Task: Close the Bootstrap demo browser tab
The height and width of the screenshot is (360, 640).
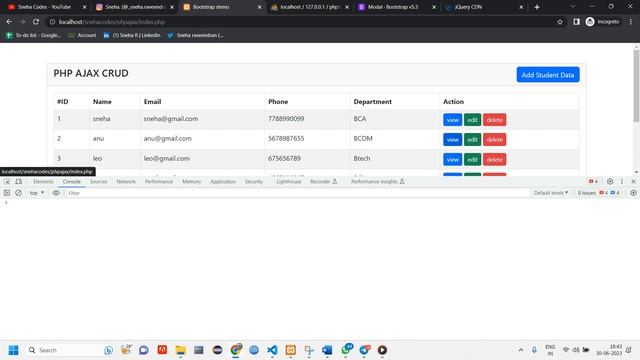Action: point(259,7)
